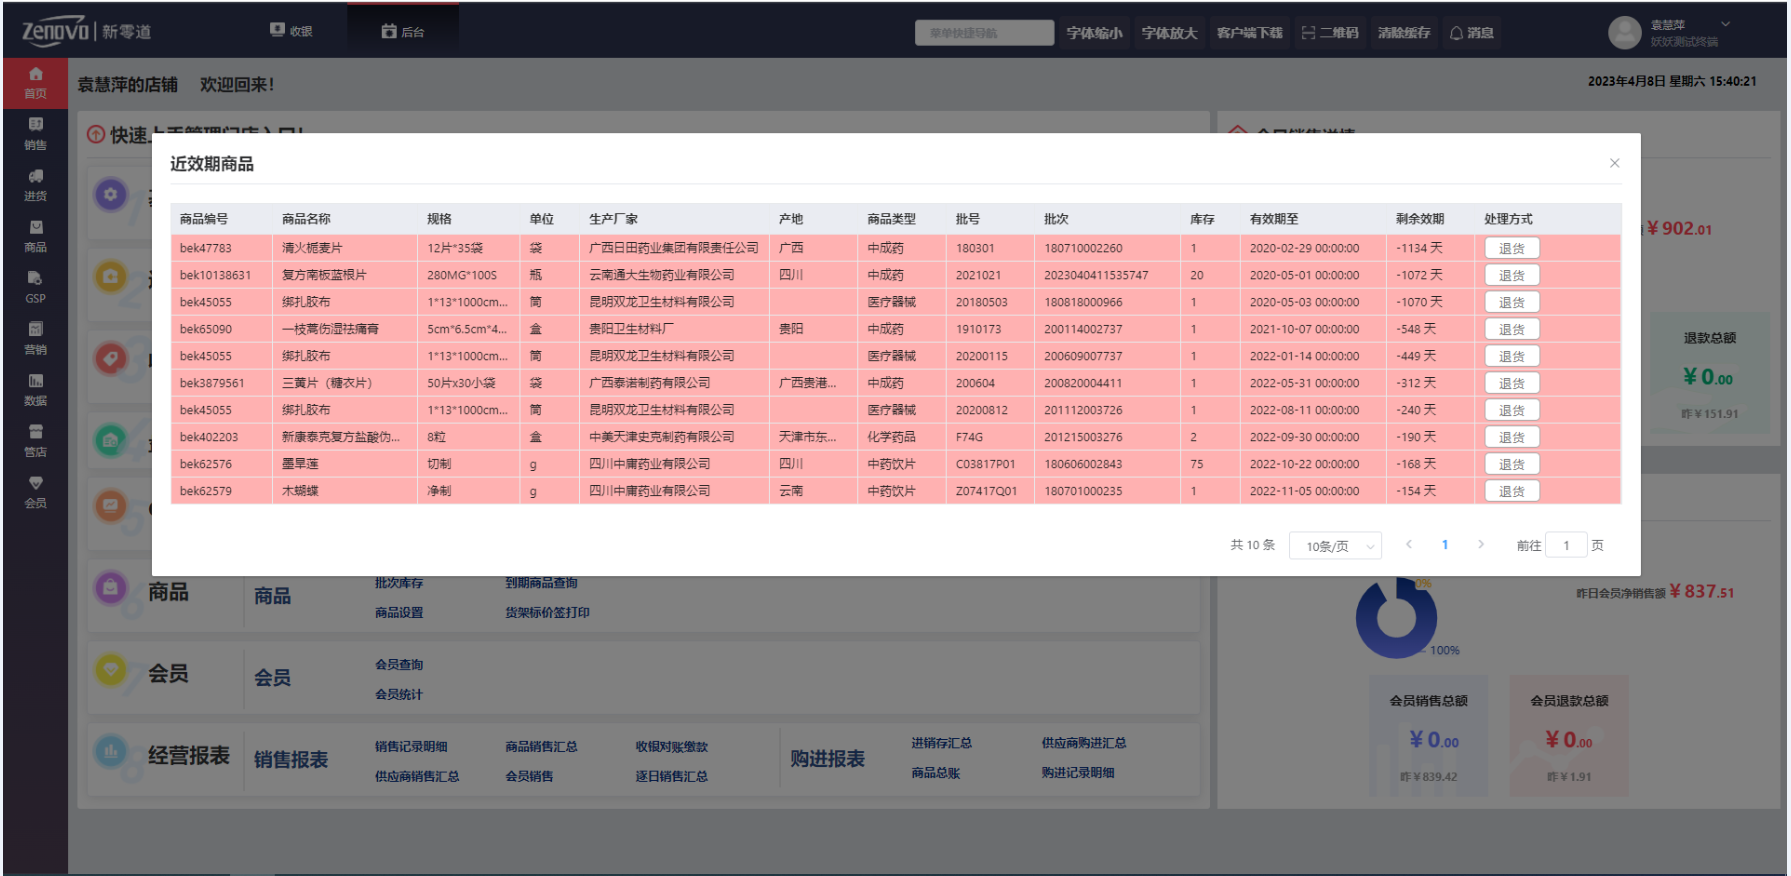Open the GSP sidebar icon
Screen dimensions: 1791x876
click(x=35, y=287)
